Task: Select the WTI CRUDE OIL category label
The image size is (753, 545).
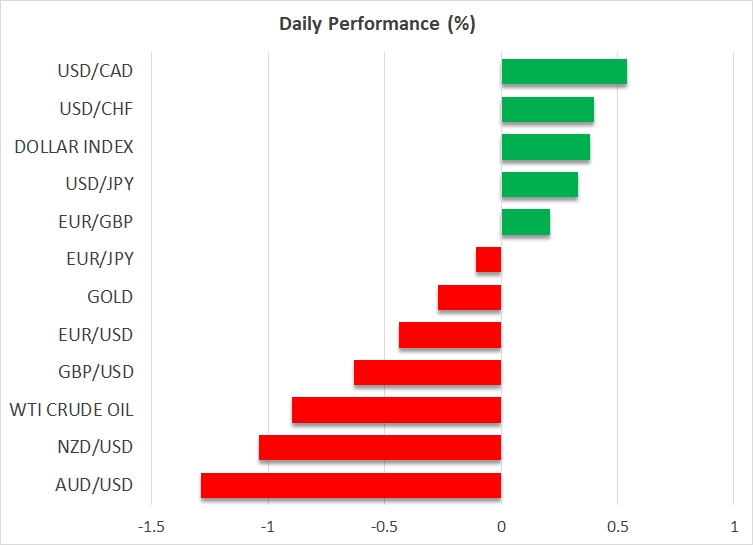Action: click(x=71, y=410)
